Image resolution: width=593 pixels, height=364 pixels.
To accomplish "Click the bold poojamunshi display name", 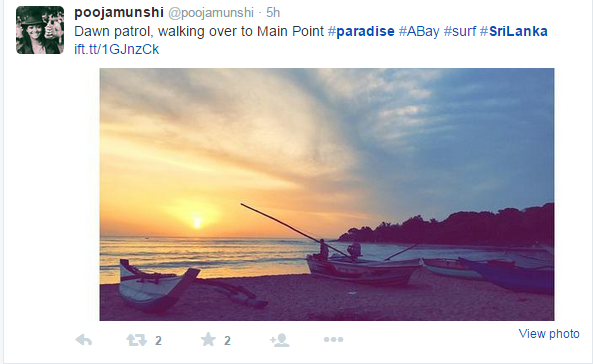I will tap(119, 12).
